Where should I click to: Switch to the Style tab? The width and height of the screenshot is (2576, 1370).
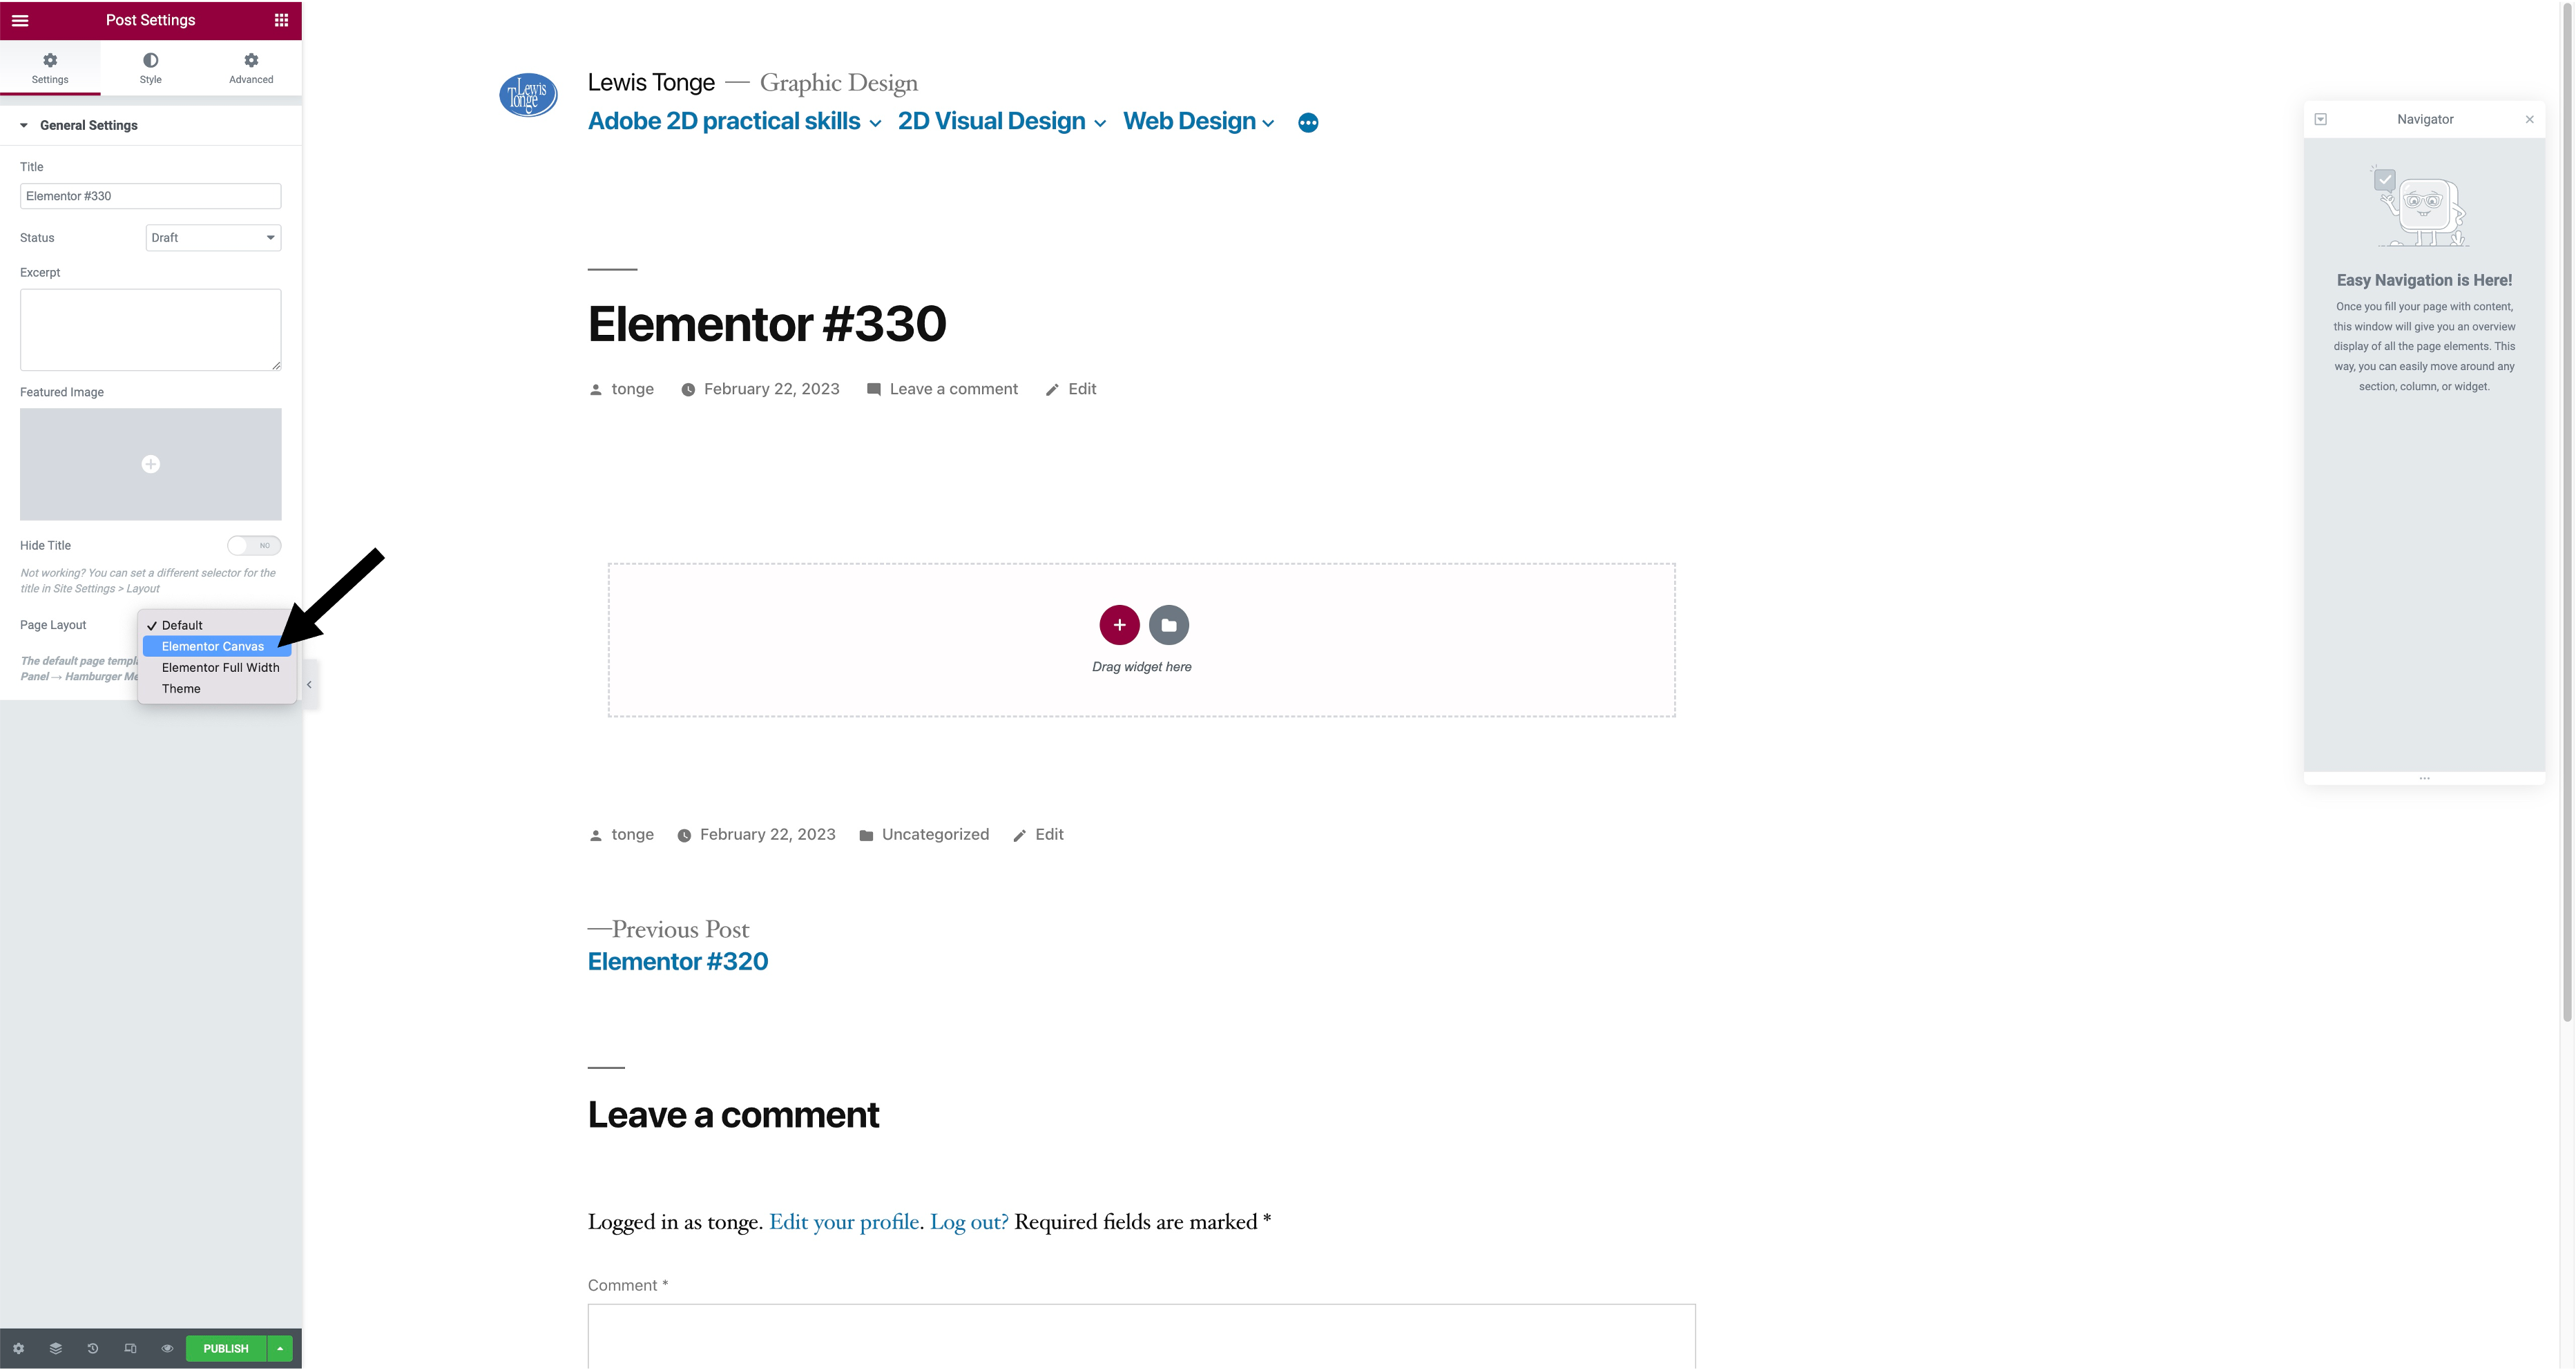(x=150, y=68)
